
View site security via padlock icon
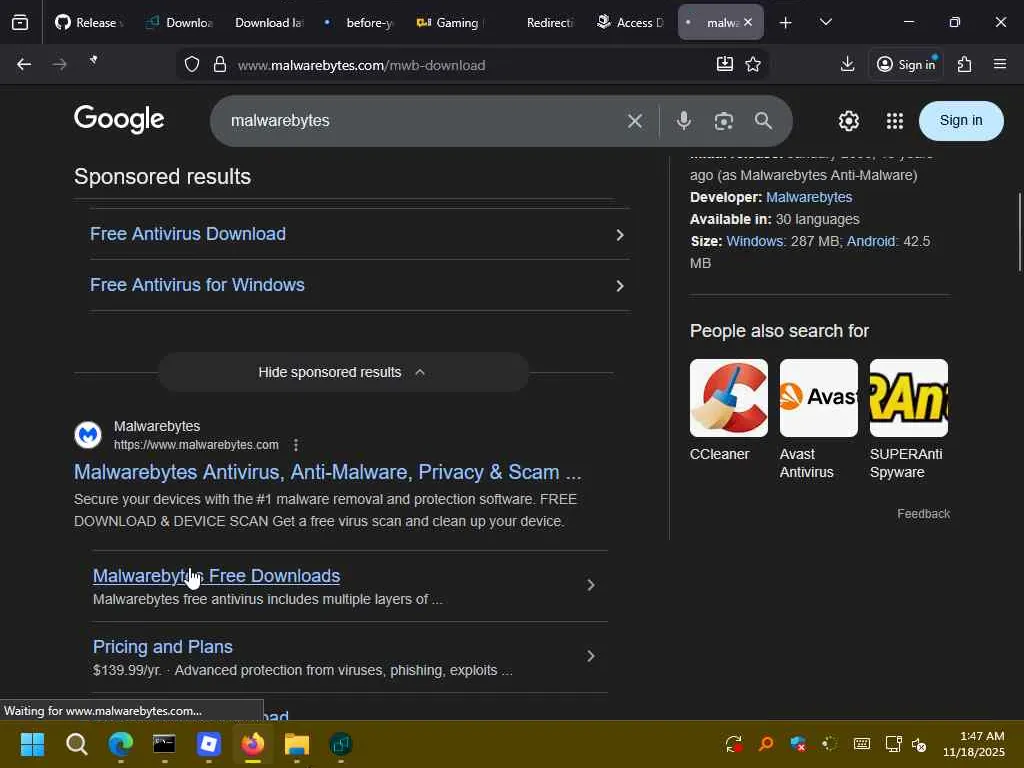[220, 65]
